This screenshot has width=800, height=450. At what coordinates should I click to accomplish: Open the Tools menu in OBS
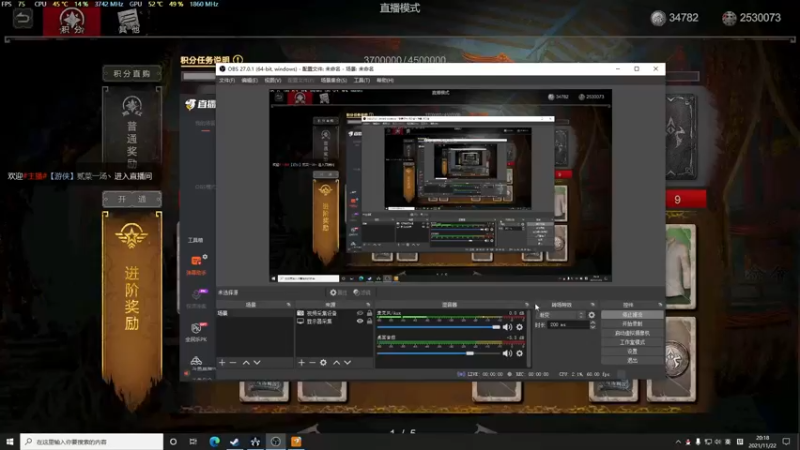click(x=362, y=81)
